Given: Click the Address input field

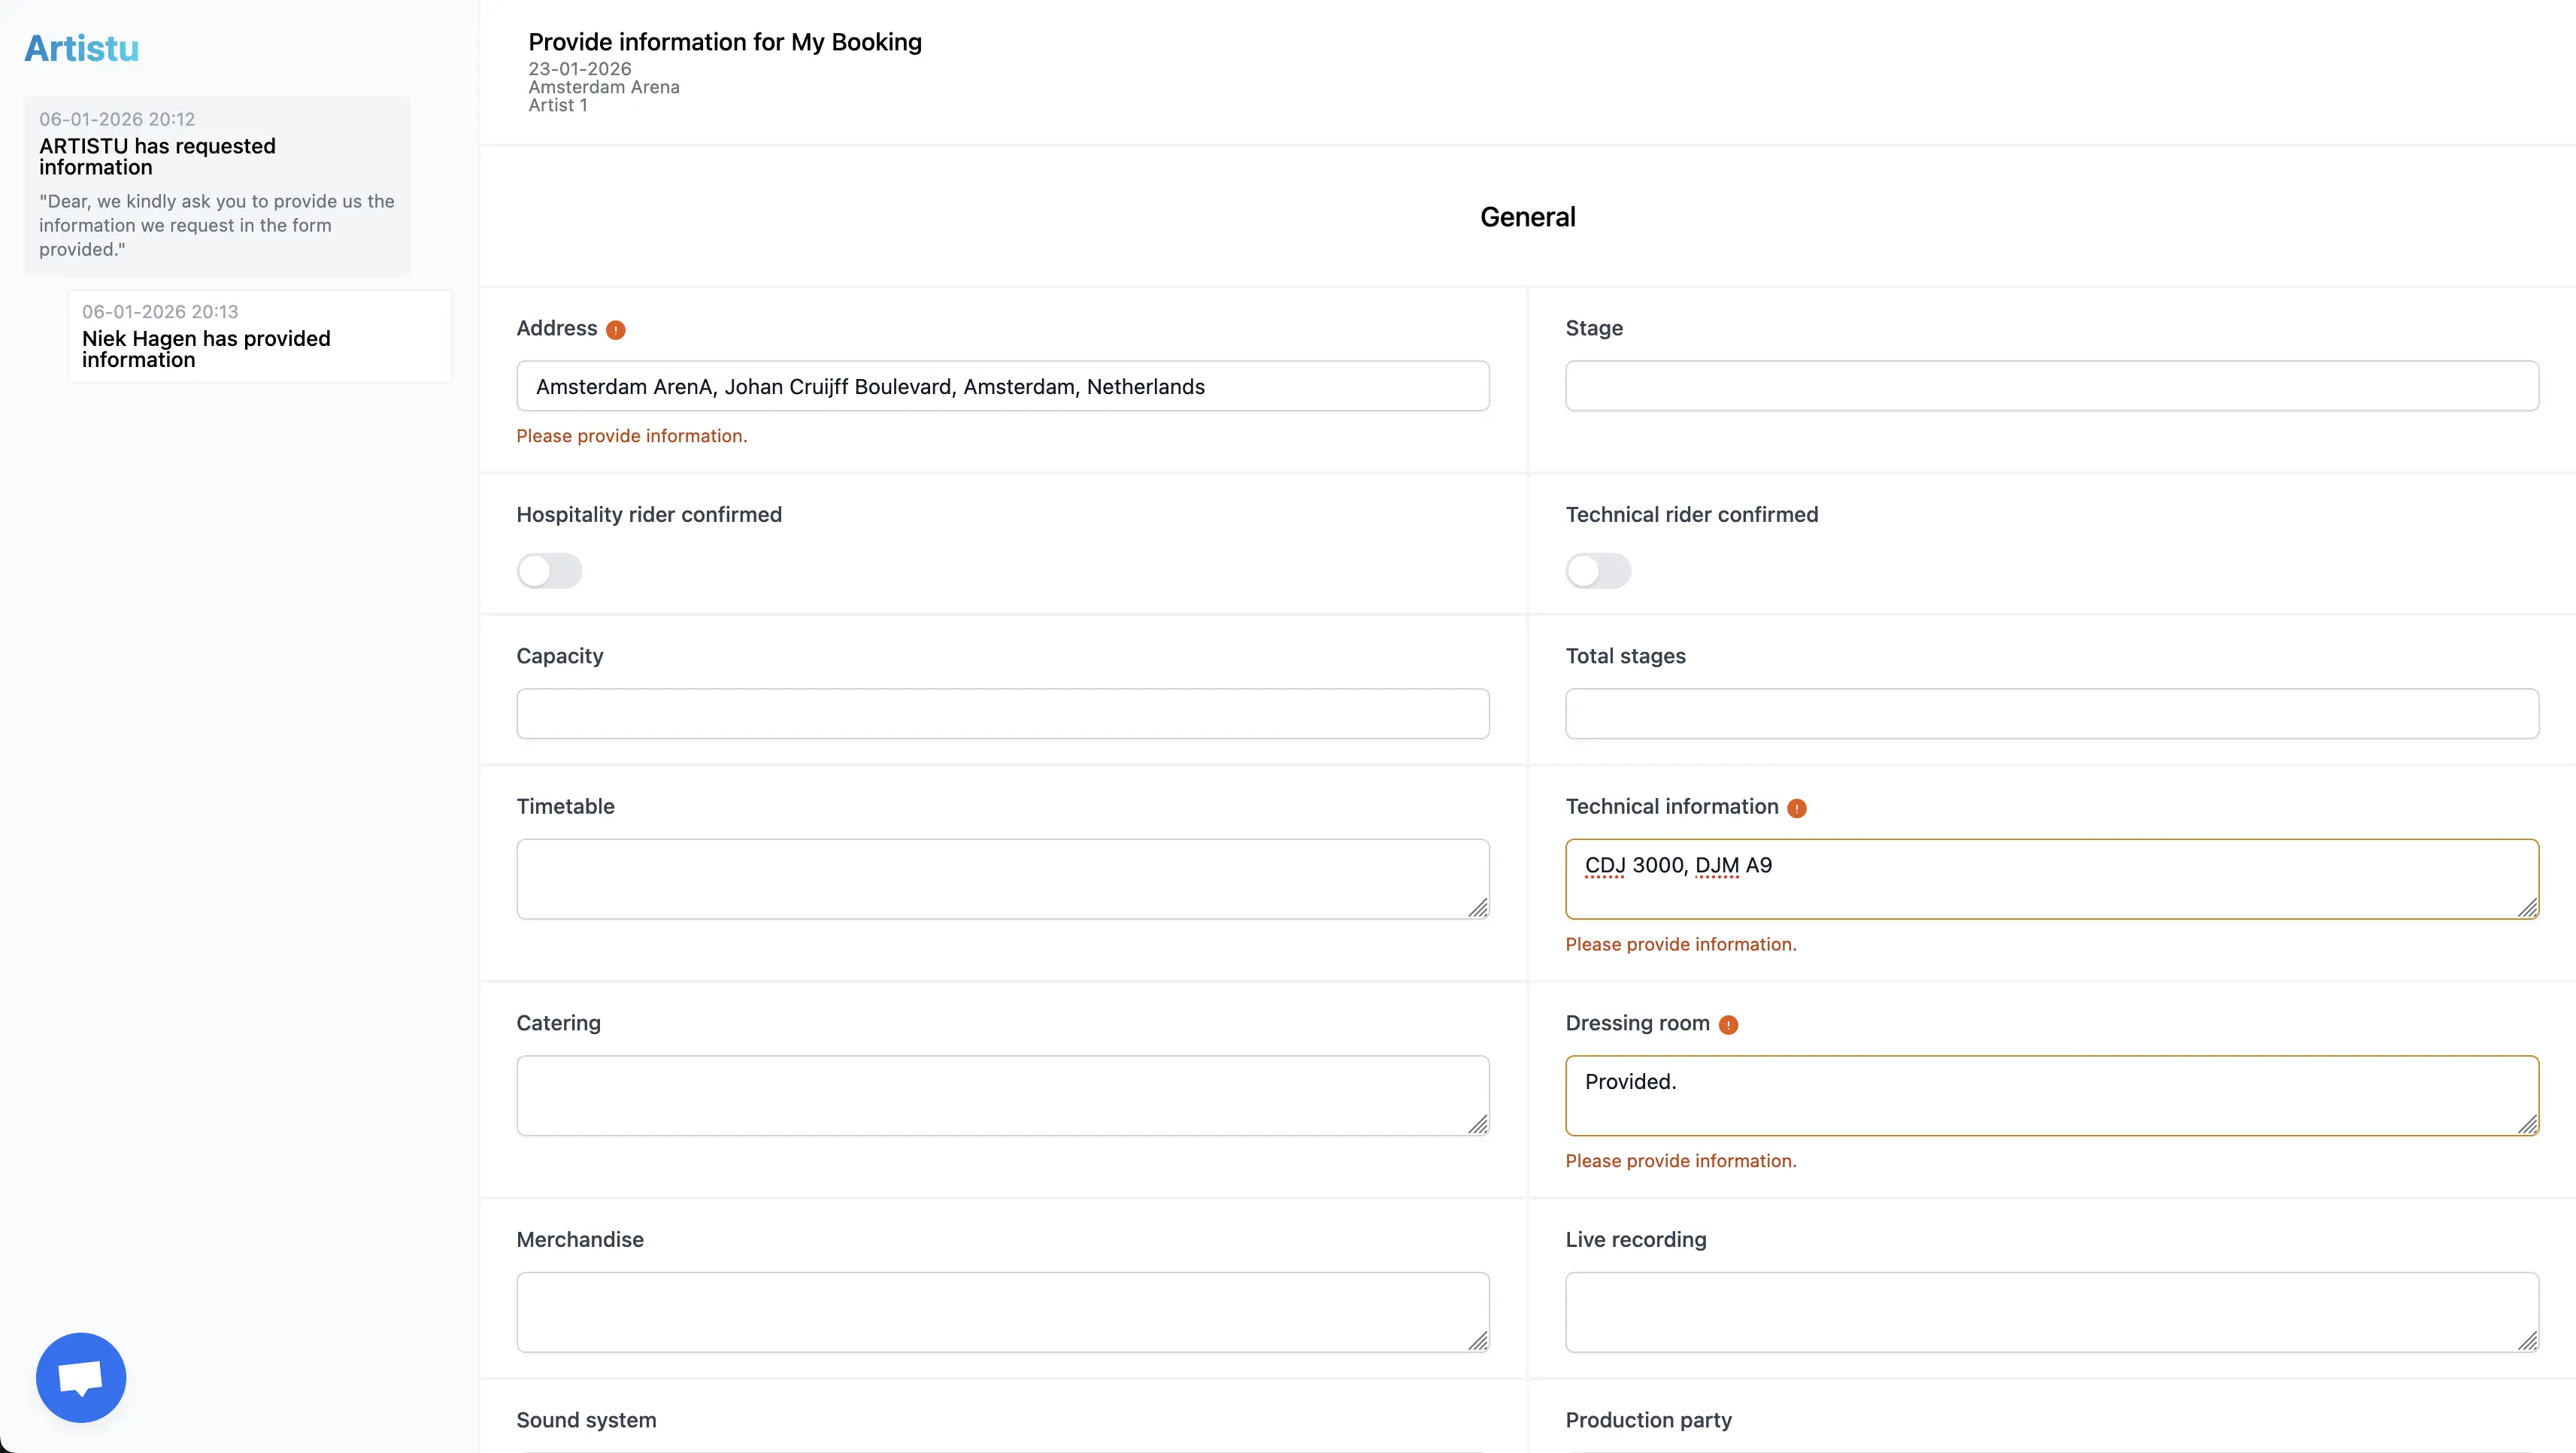Looking at the screenshot, I should pos(1002,386).
